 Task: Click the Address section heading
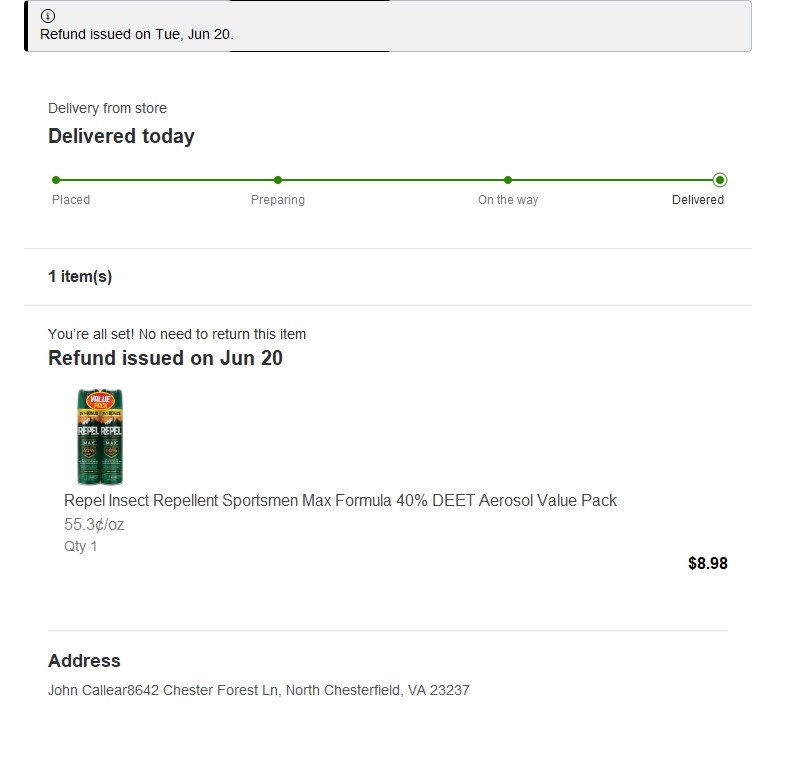(x=84, y=660)
